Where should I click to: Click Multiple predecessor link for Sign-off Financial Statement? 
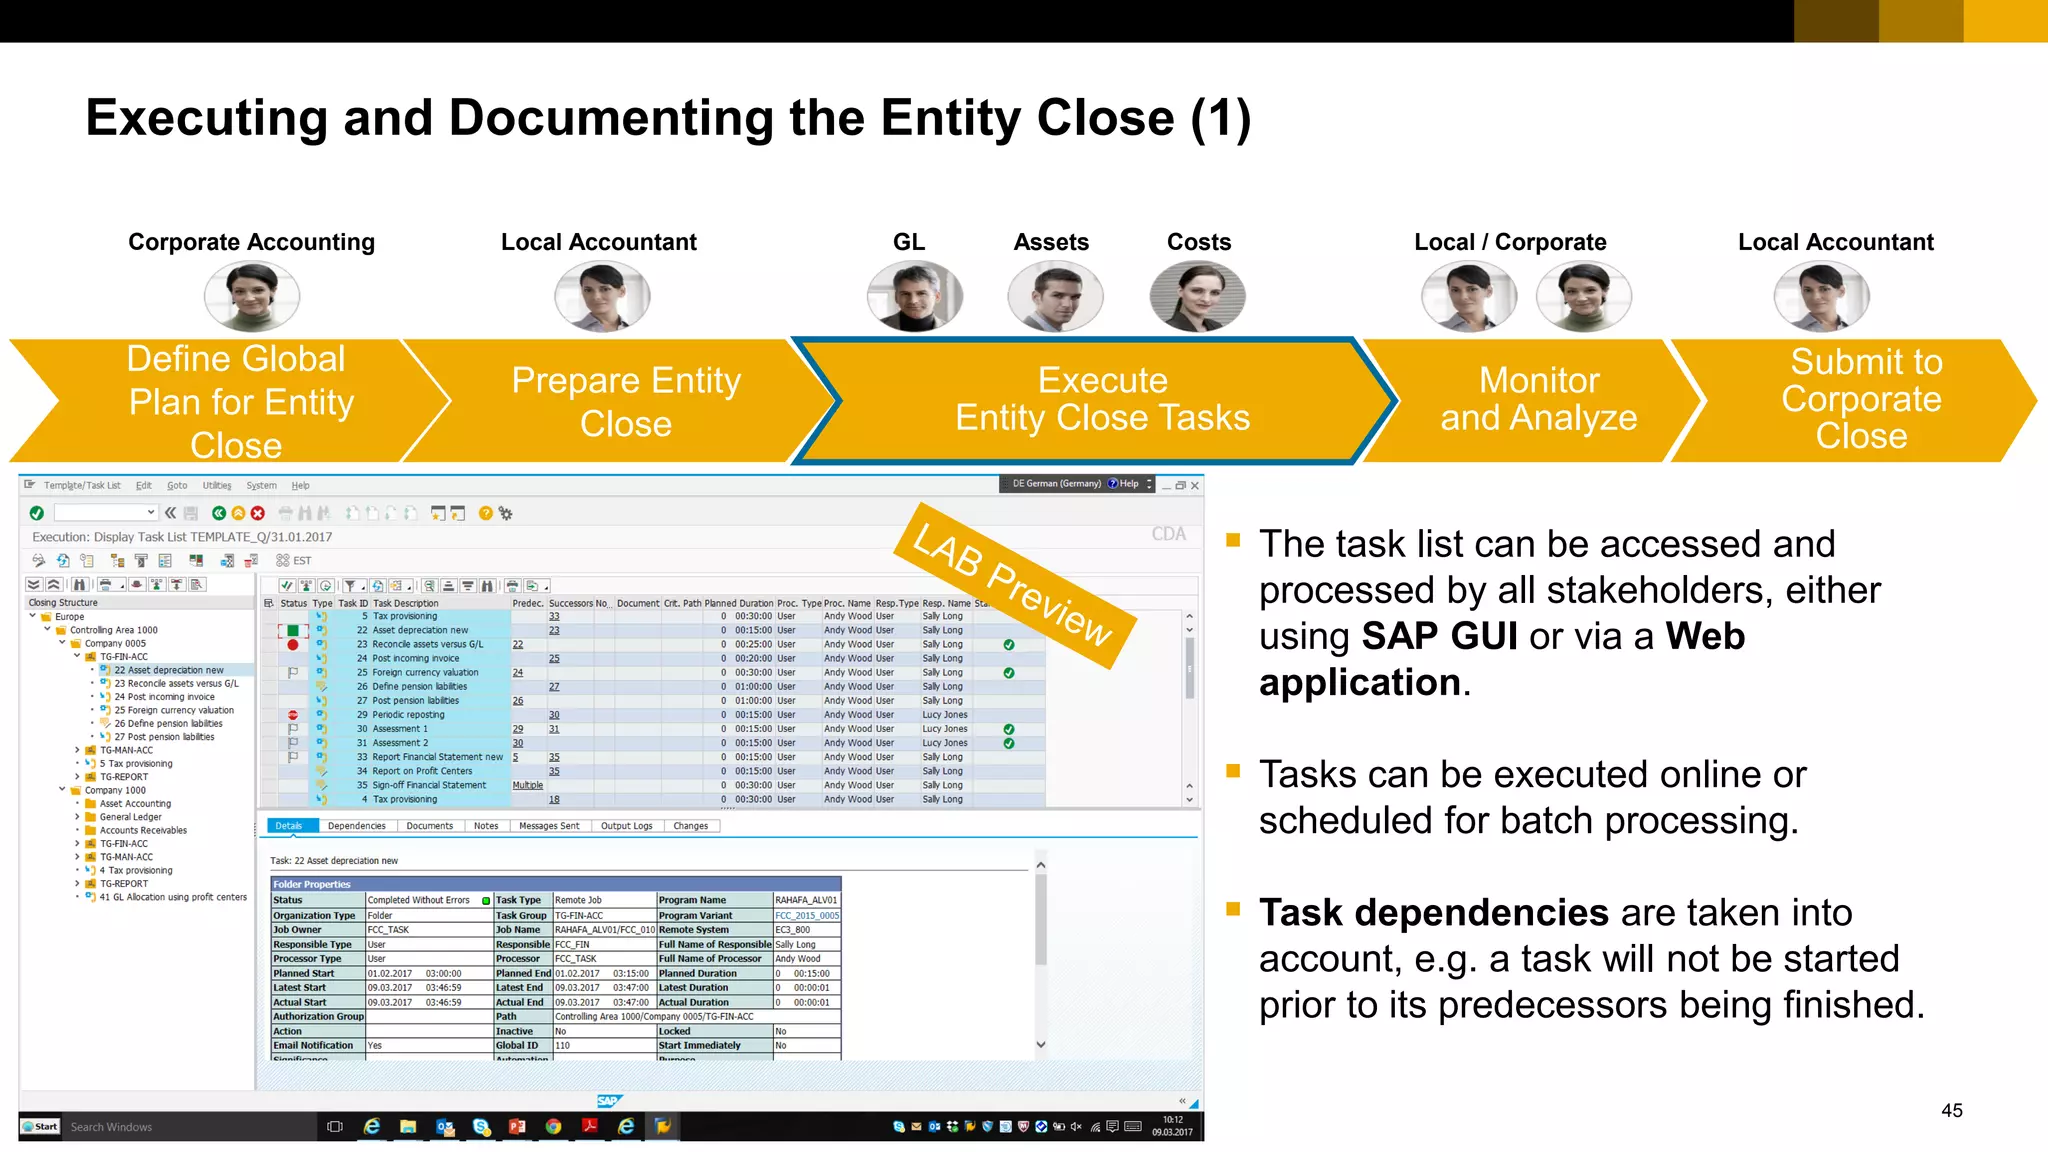pos(528,785)
